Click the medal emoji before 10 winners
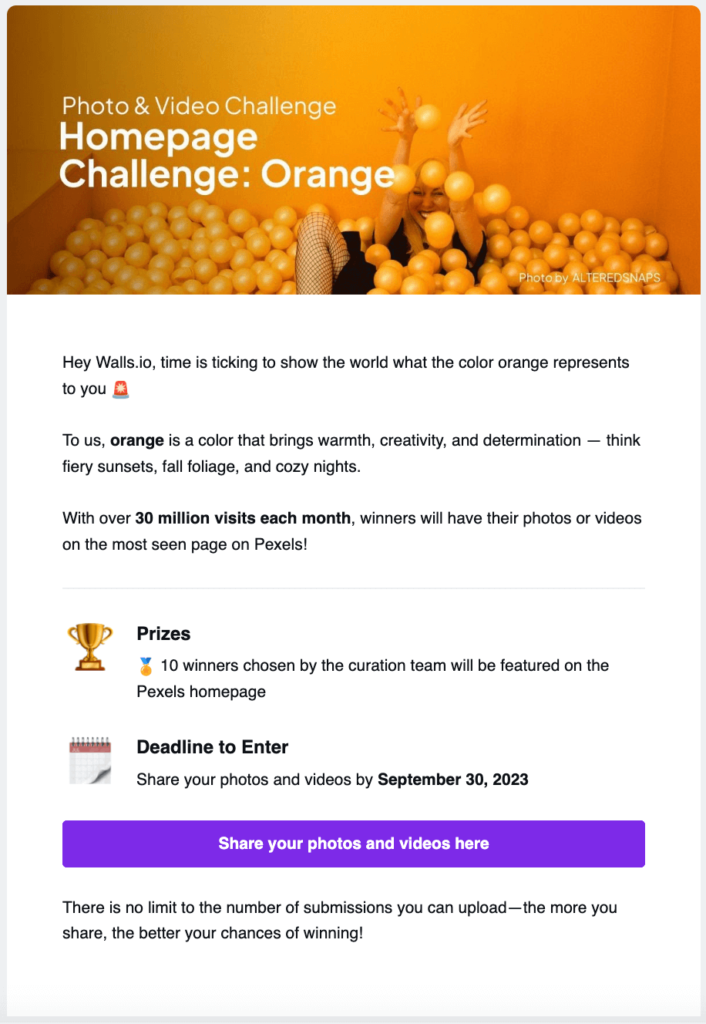Image resolution: width=706 pixels, height=1024 pixels. tap(148, 665)
